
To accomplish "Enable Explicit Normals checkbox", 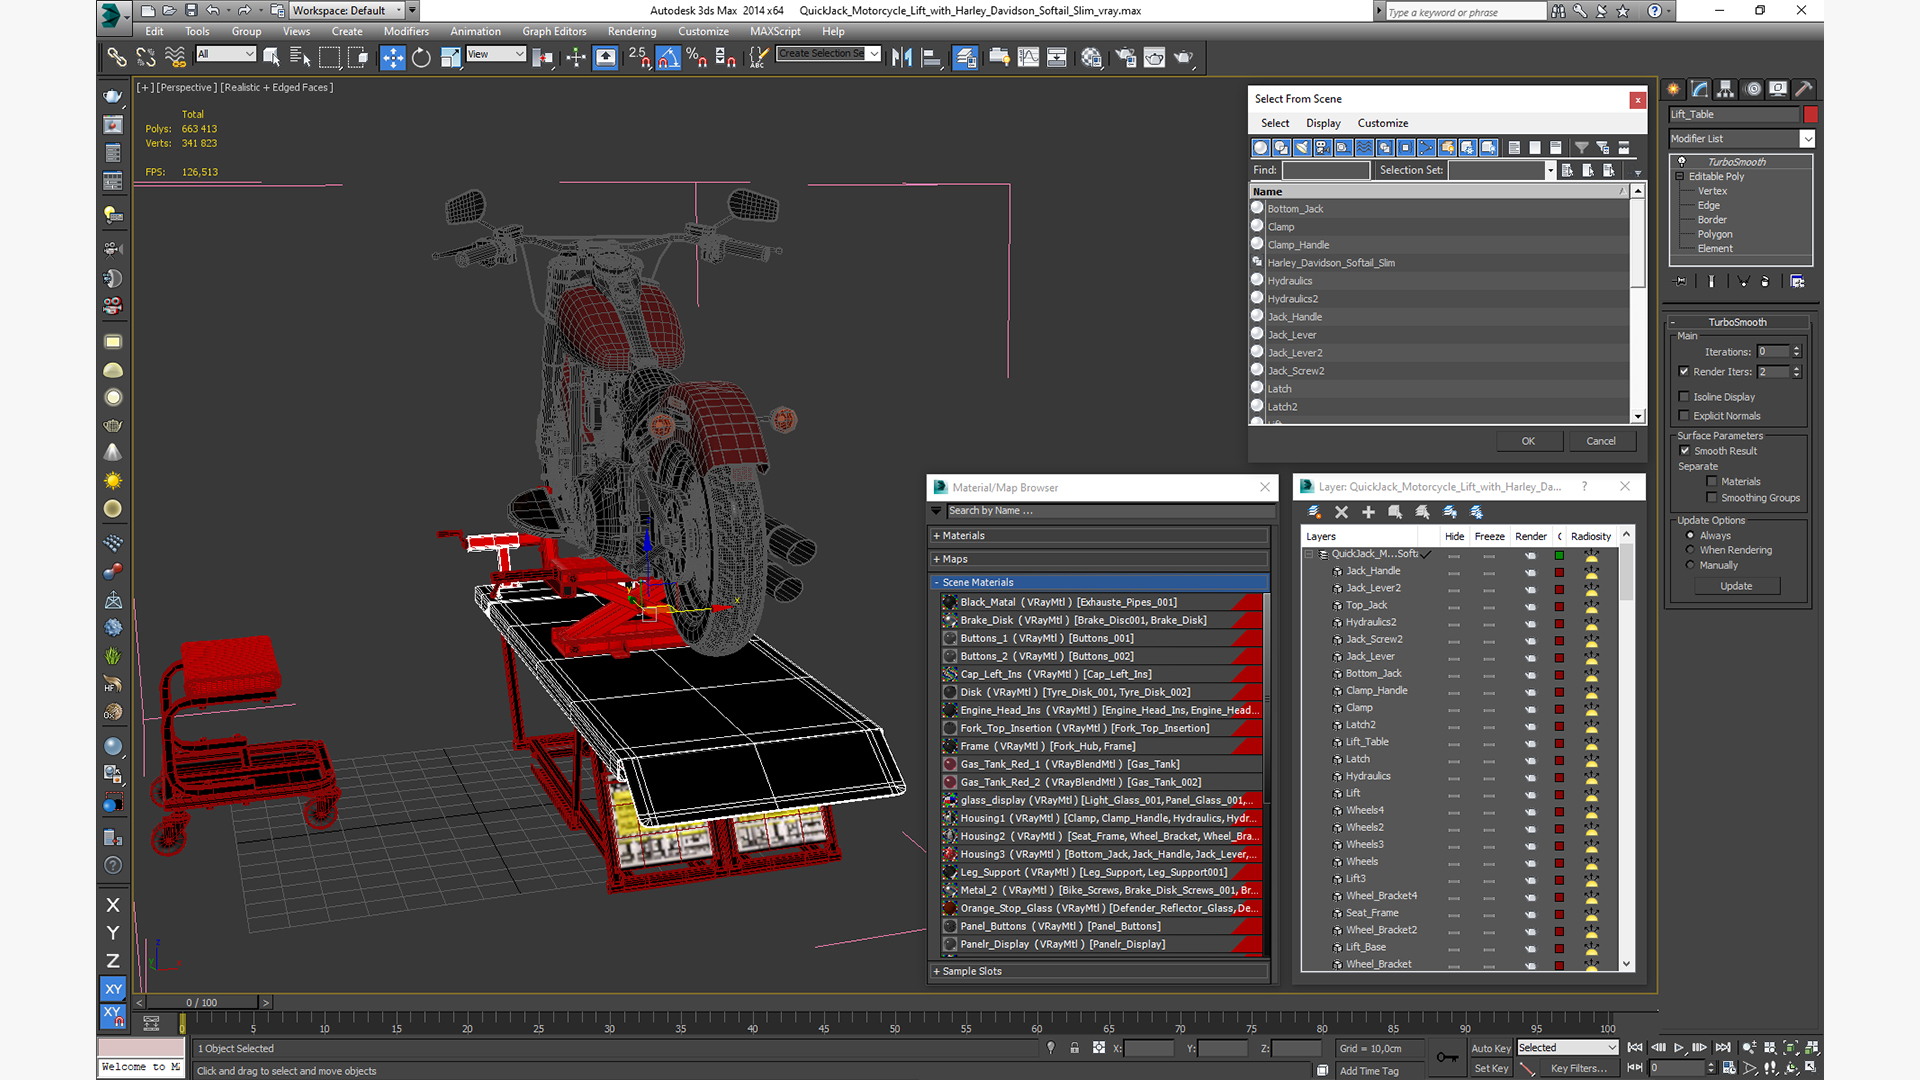I will [x=1684, y=416].
